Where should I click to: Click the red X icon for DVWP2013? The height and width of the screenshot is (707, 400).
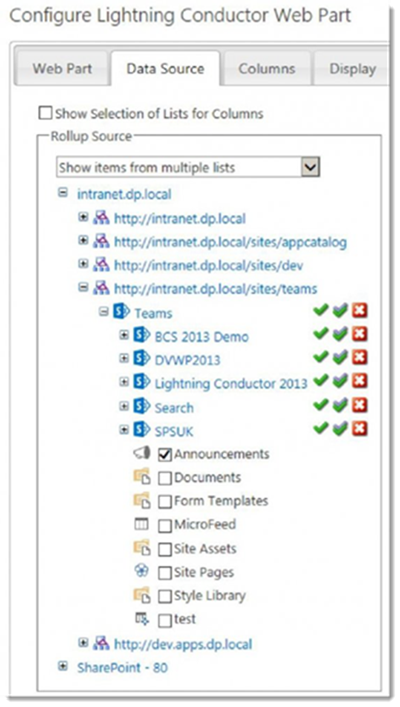(x=360, y=357)
